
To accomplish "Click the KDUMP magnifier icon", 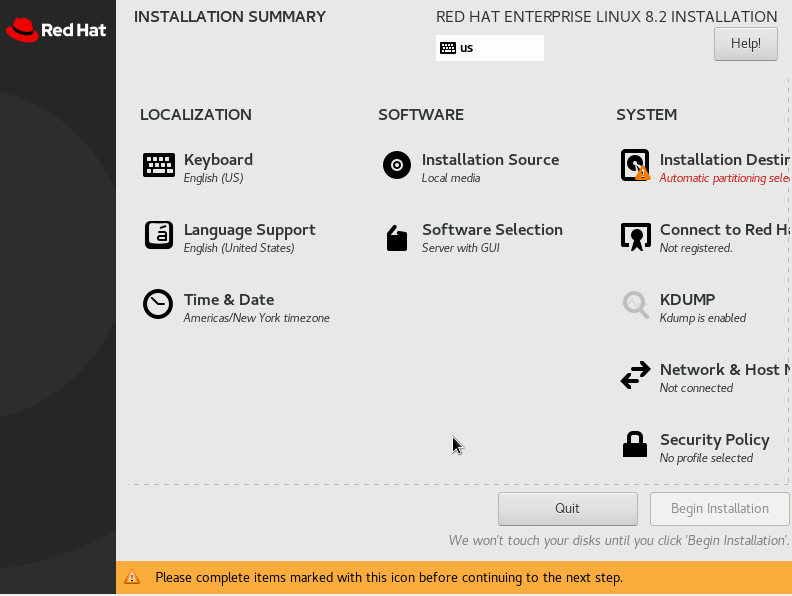I will (x=635, y=305).
